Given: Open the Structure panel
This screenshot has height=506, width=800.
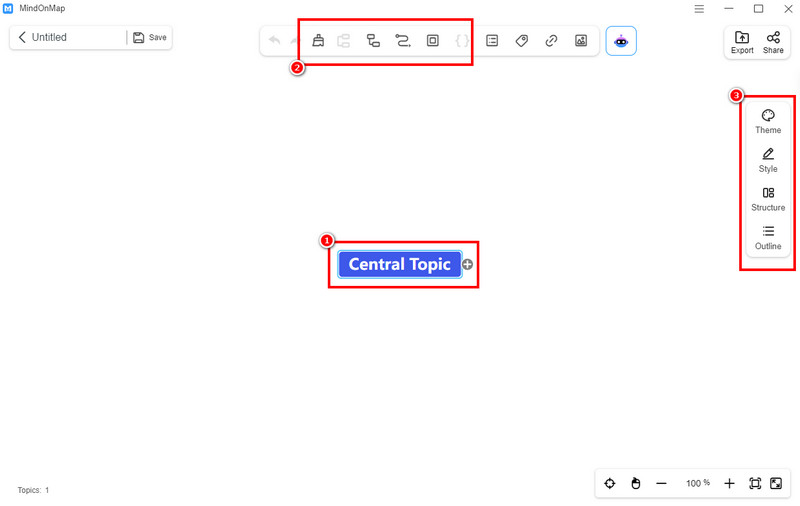Looking at the screenshot, I should click(x=768, y=199).
